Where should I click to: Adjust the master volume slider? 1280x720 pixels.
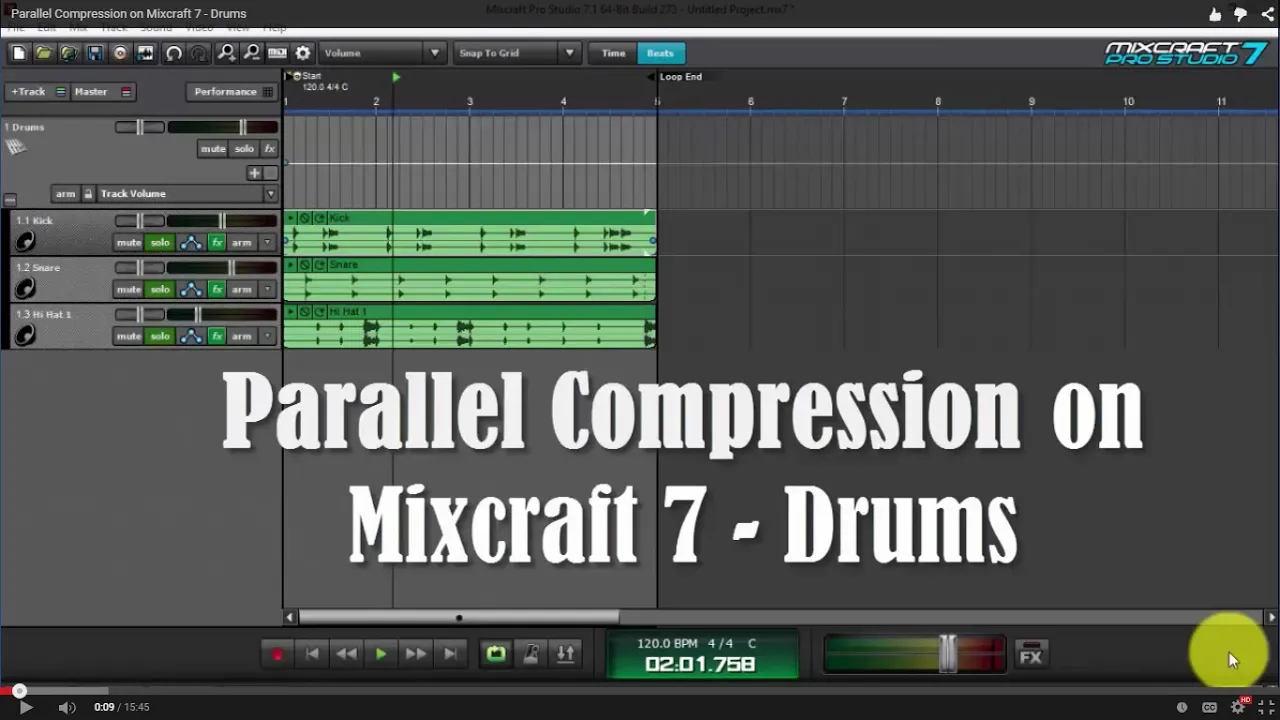(915, 654)
